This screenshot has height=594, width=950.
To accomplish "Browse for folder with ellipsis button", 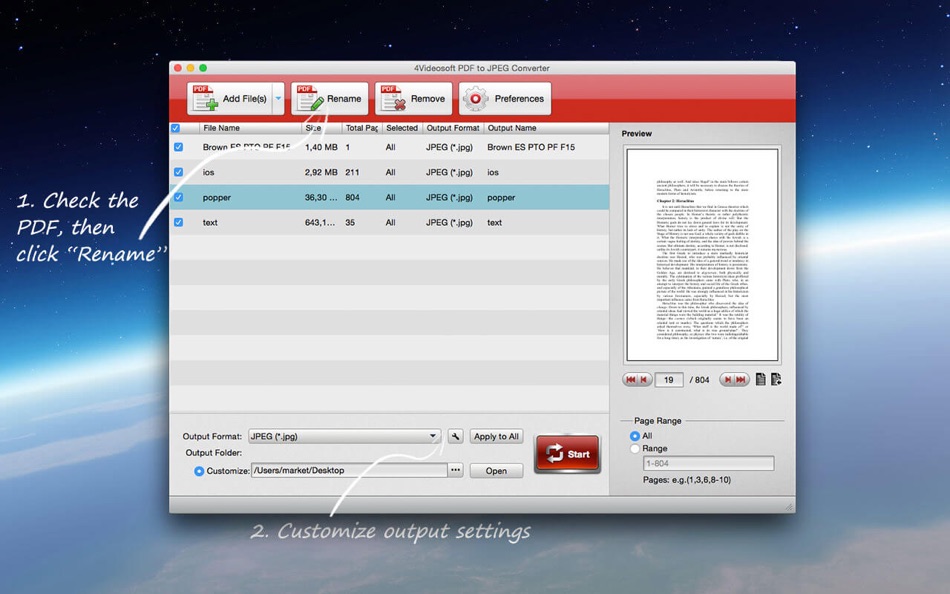I will pyautogui.click(x=456, y=470).
